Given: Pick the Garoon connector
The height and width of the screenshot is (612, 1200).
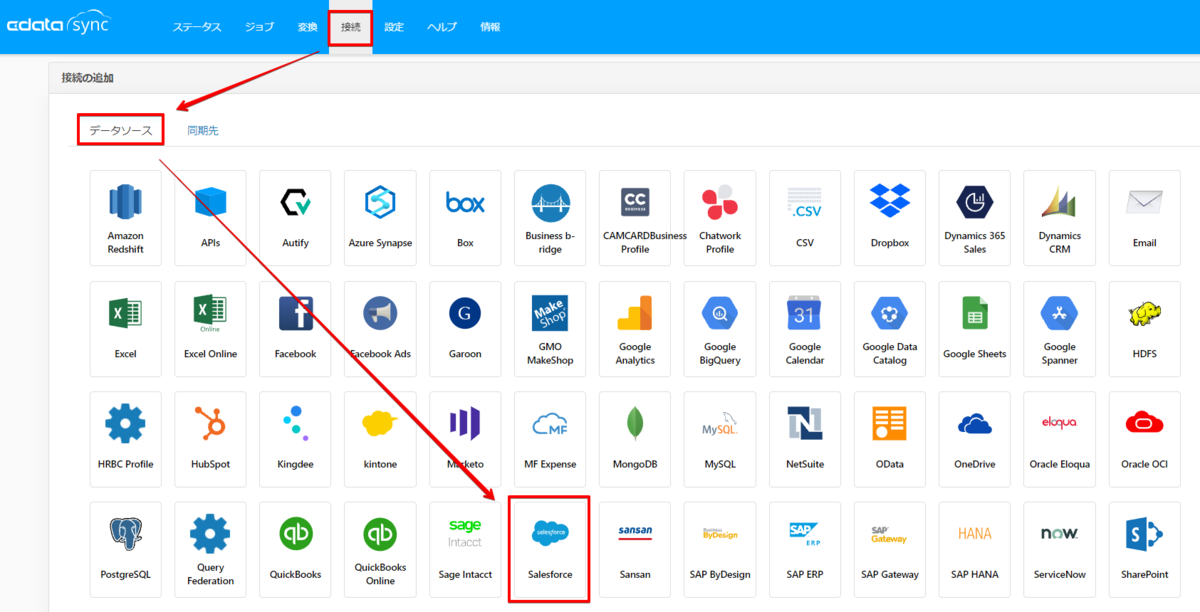Looking at the screenshot, I should pyautogui.click(x=466, y=329).
